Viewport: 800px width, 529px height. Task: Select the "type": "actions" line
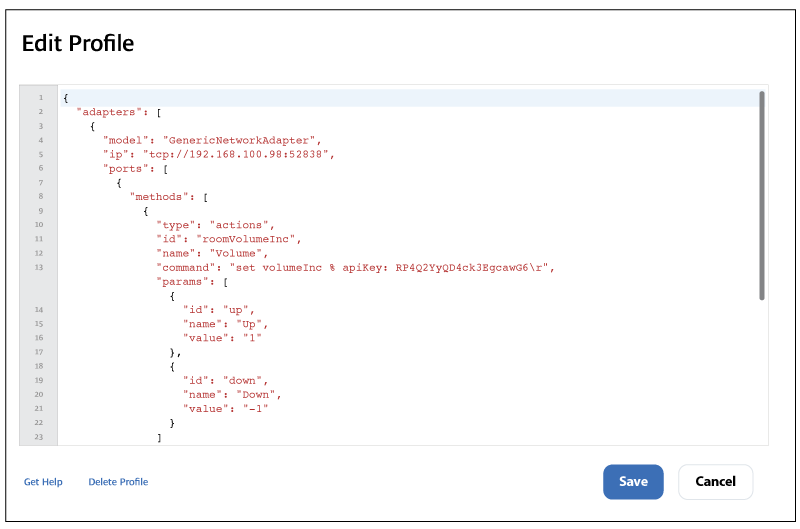[215, 225]
